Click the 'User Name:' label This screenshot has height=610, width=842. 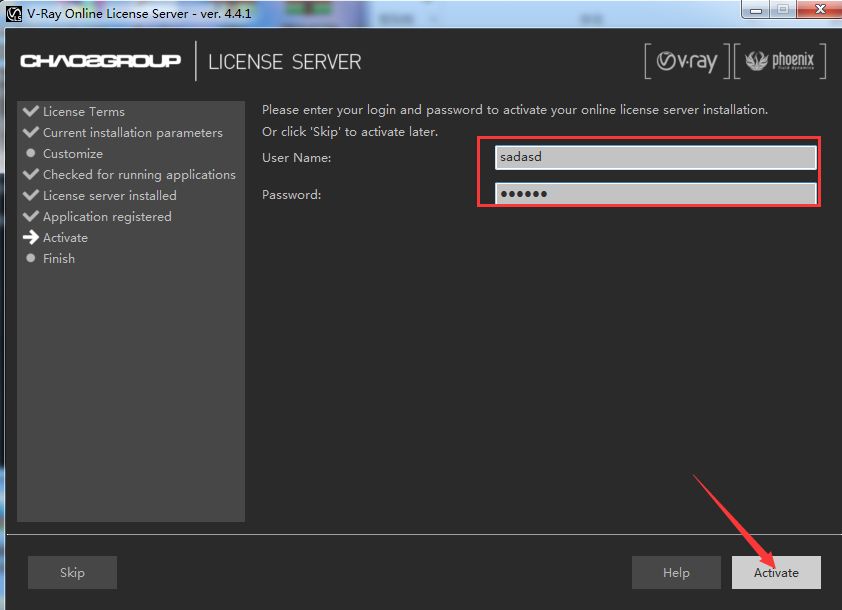click(x=296, y=157)
